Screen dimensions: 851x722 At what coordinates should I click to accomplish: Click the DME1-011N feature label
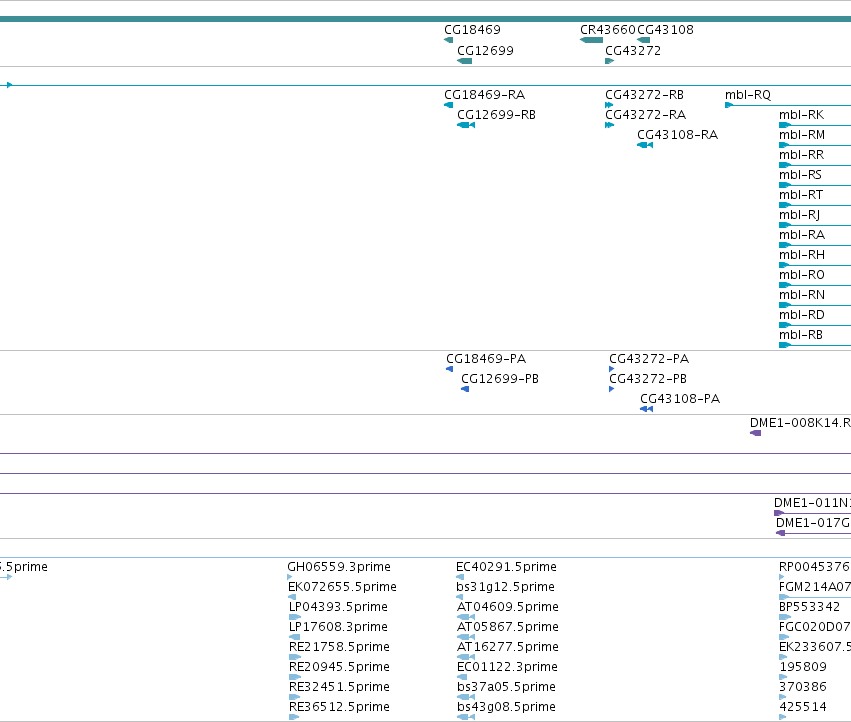pos(812,503)
